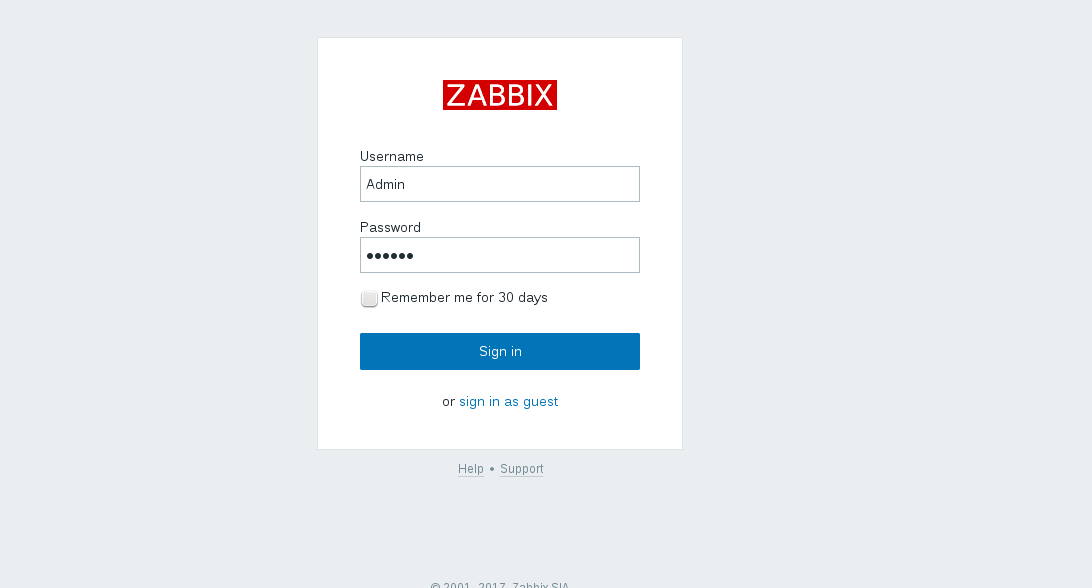
Task: Visit the Support page
Action: 521,468
